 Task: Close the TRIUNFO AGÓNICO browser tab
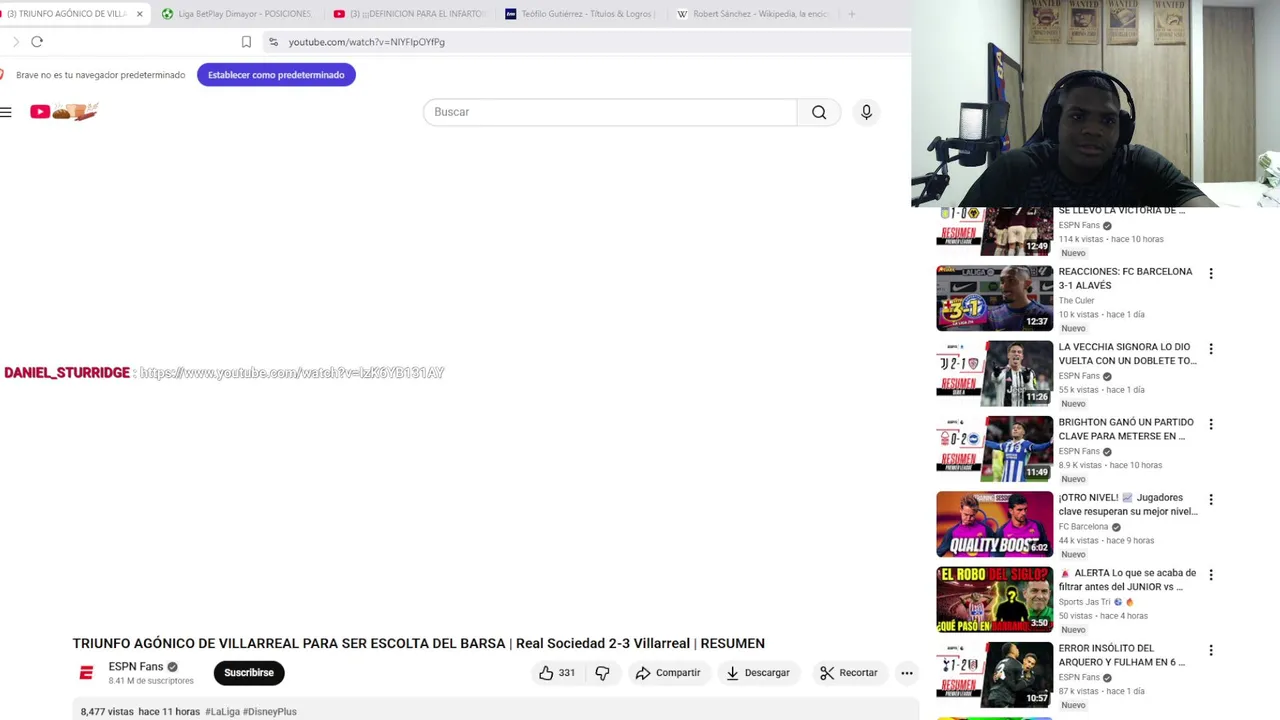coord(139,14)
